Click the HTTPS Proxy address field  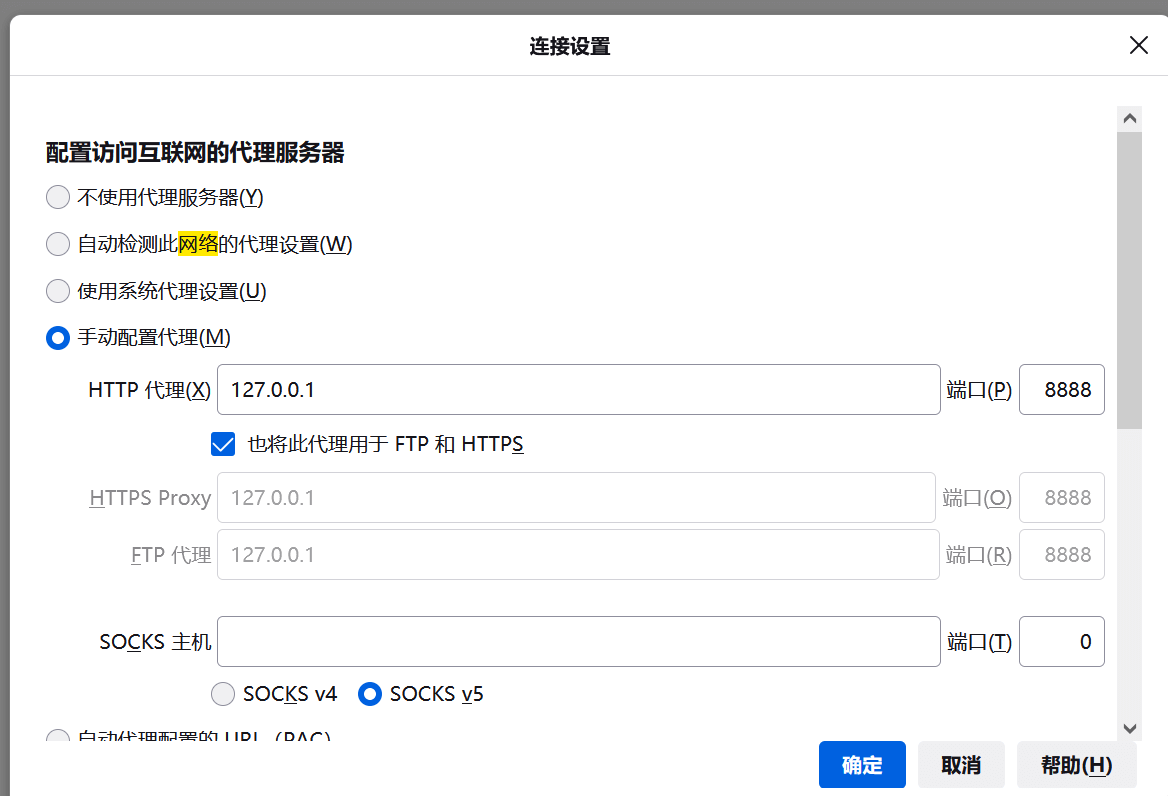[576, 497]
